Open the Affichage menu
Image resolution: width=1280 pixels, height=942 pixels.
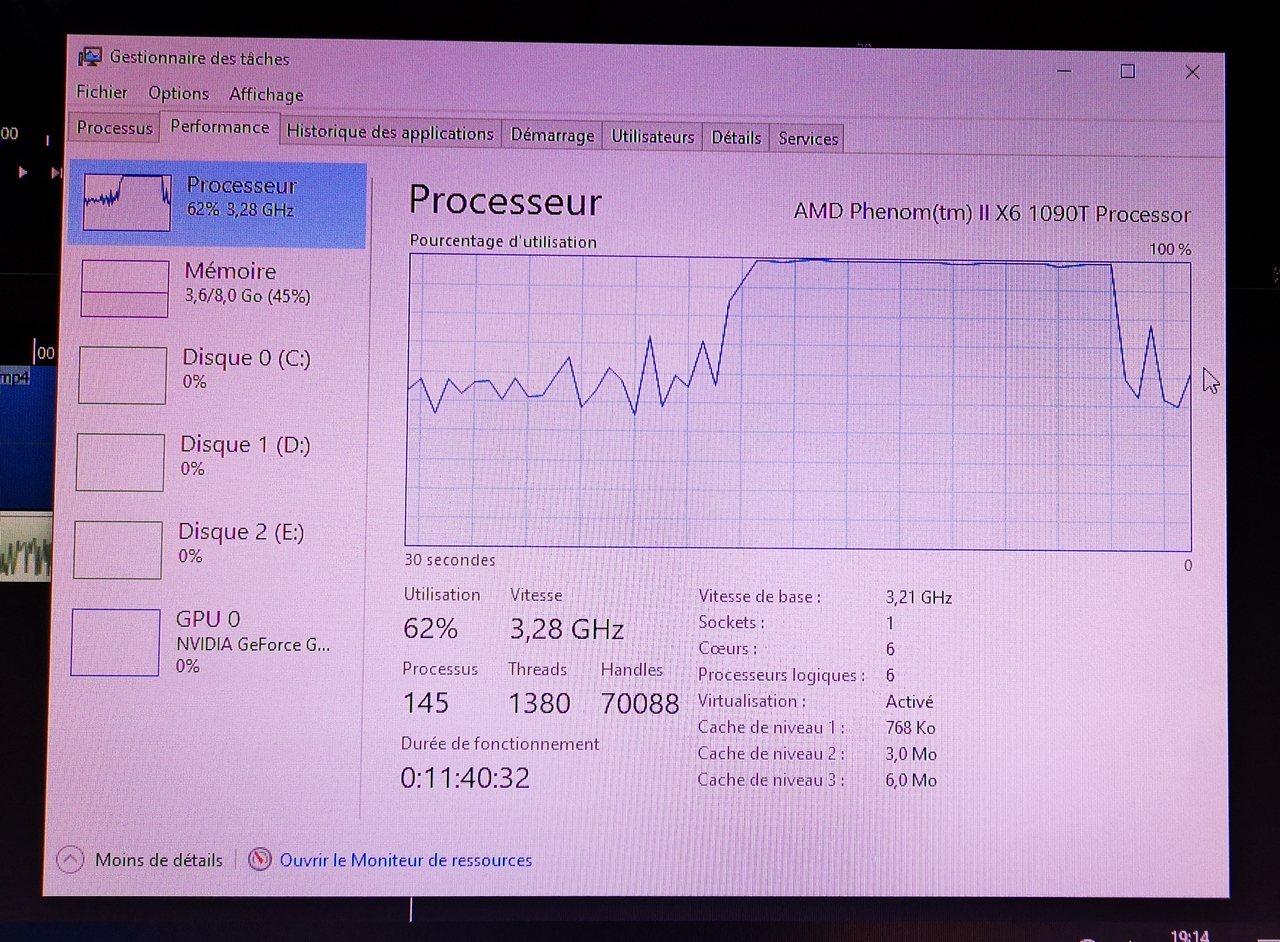coord(266,94)
